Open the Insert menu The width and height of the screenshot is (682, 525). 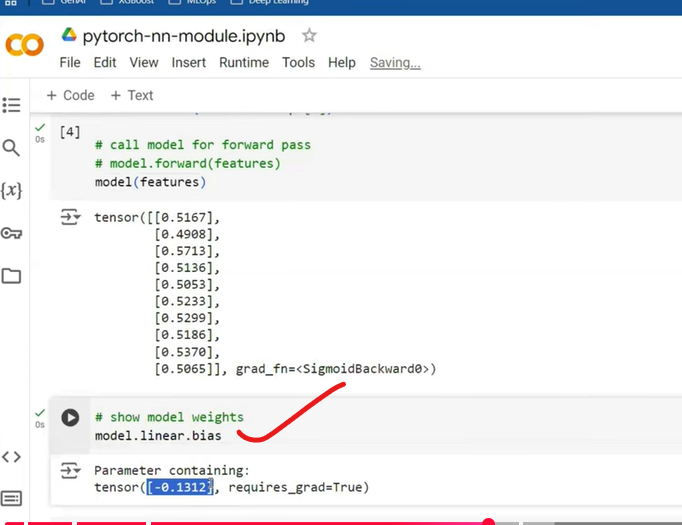[x=189, y=62]
